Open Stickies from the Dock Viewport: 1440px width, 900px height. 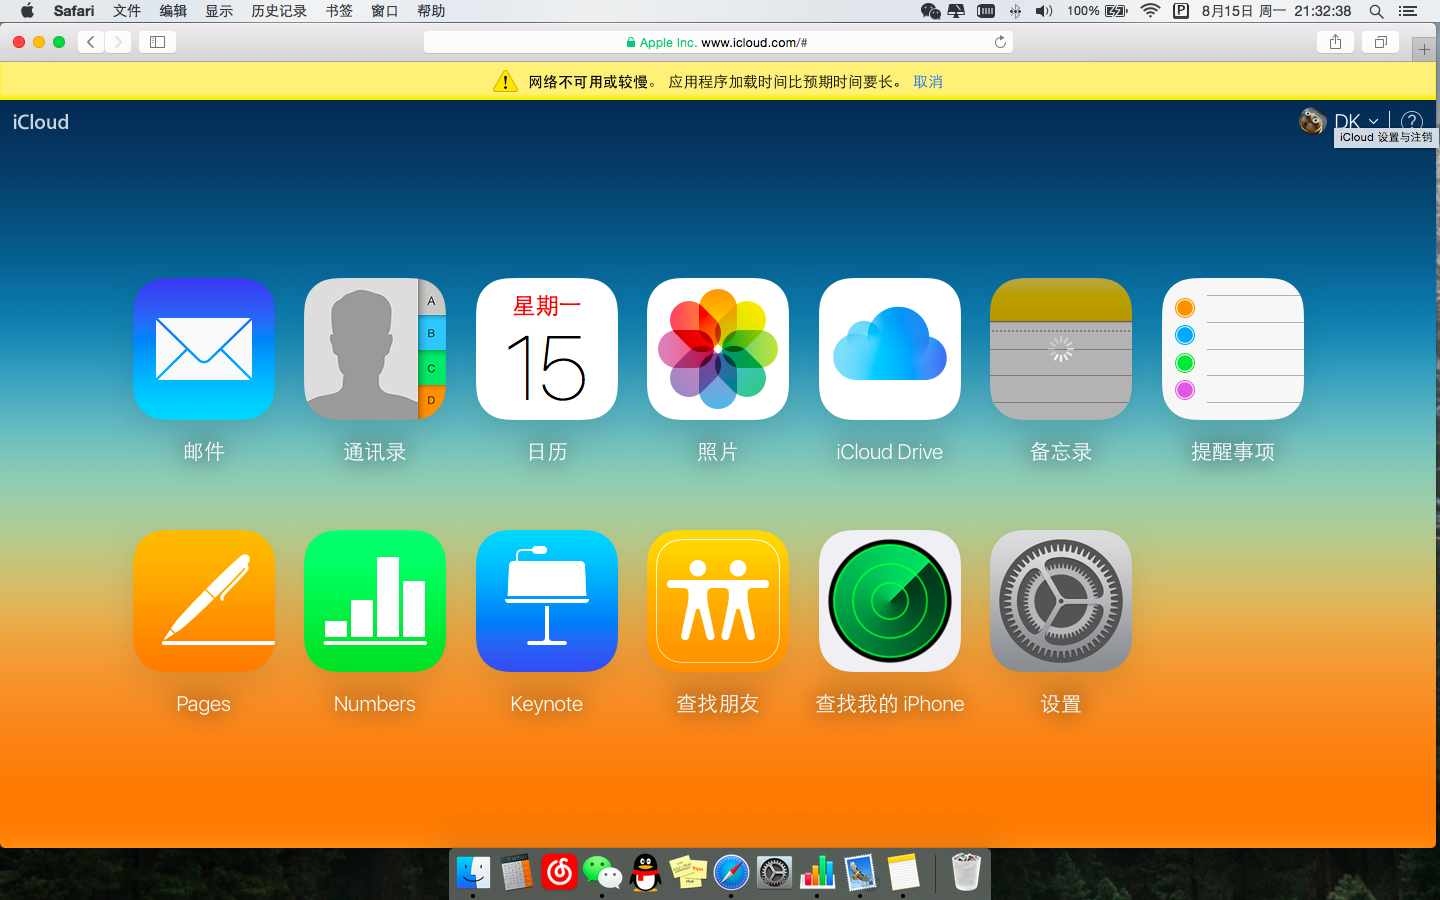688,872
